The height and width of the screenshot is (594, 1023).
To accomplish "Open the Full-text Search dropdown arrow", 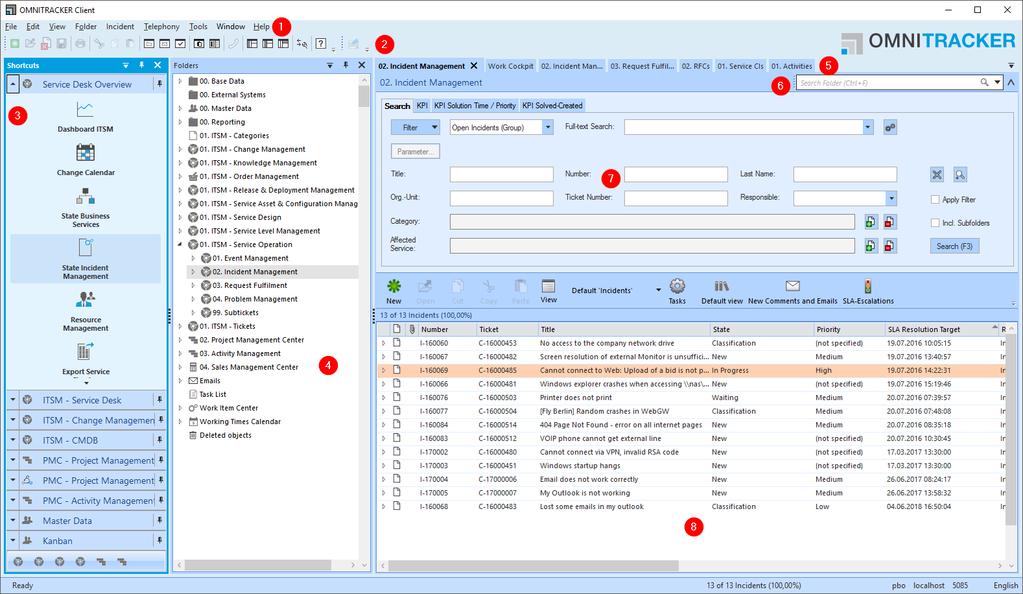I will tap(868, 127).
